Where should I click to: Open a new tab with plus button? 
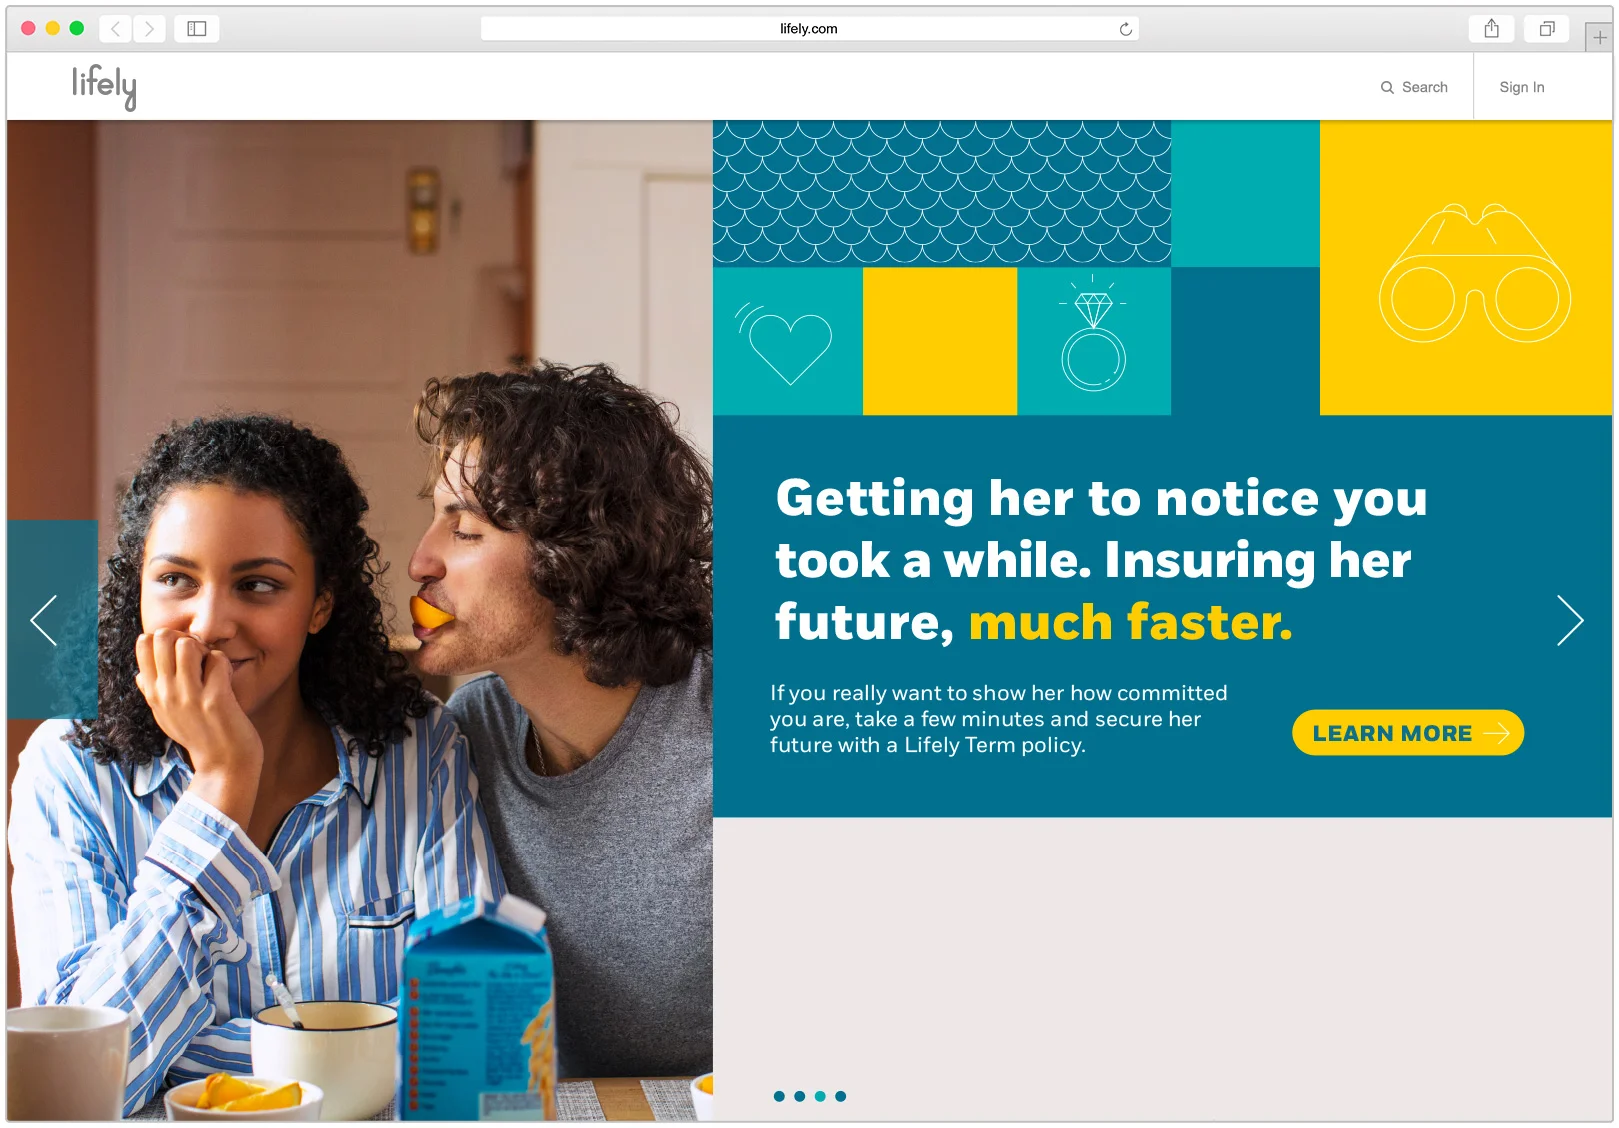1599,37
